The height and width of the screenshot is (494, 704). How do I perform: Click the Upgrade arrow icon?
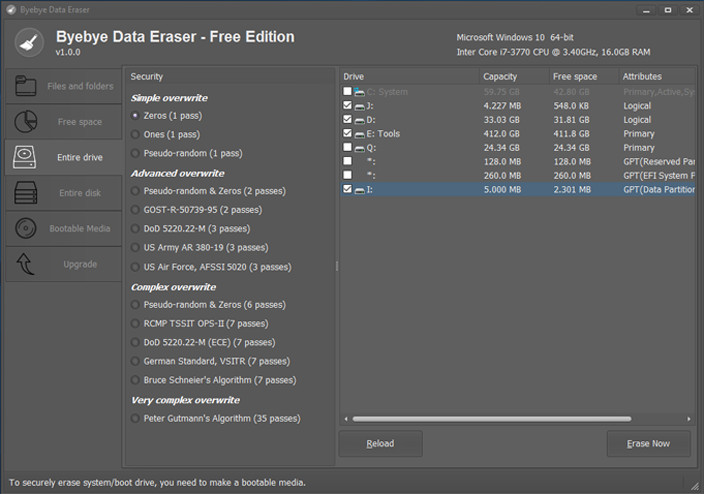26,264
